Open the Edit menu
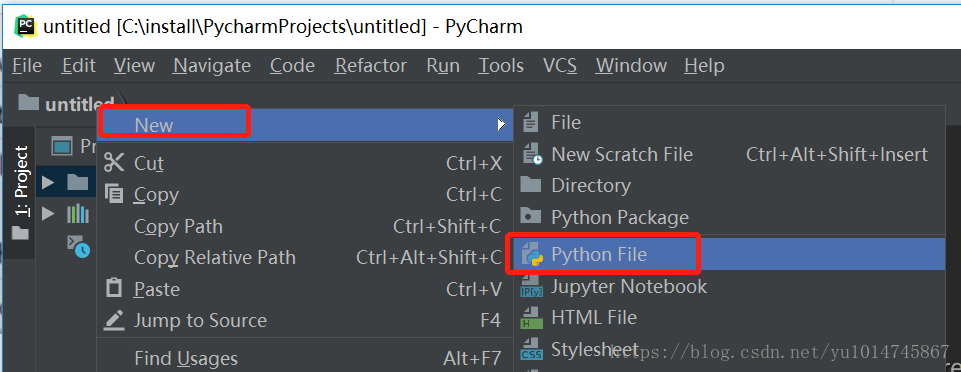Image resolution: width=961 pixels, height=372 pixels. coord(78,66)
